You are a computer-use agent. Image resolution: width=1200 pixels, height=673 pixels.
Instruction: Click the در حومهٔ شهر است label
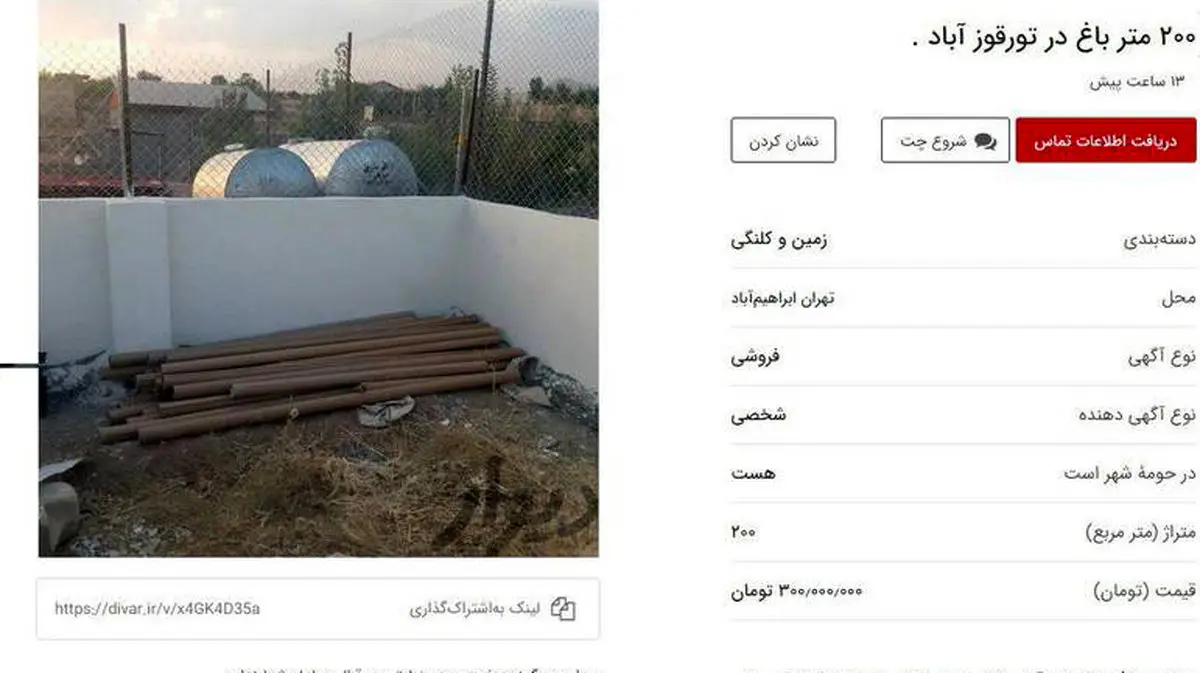click(x=1129, y=474)
